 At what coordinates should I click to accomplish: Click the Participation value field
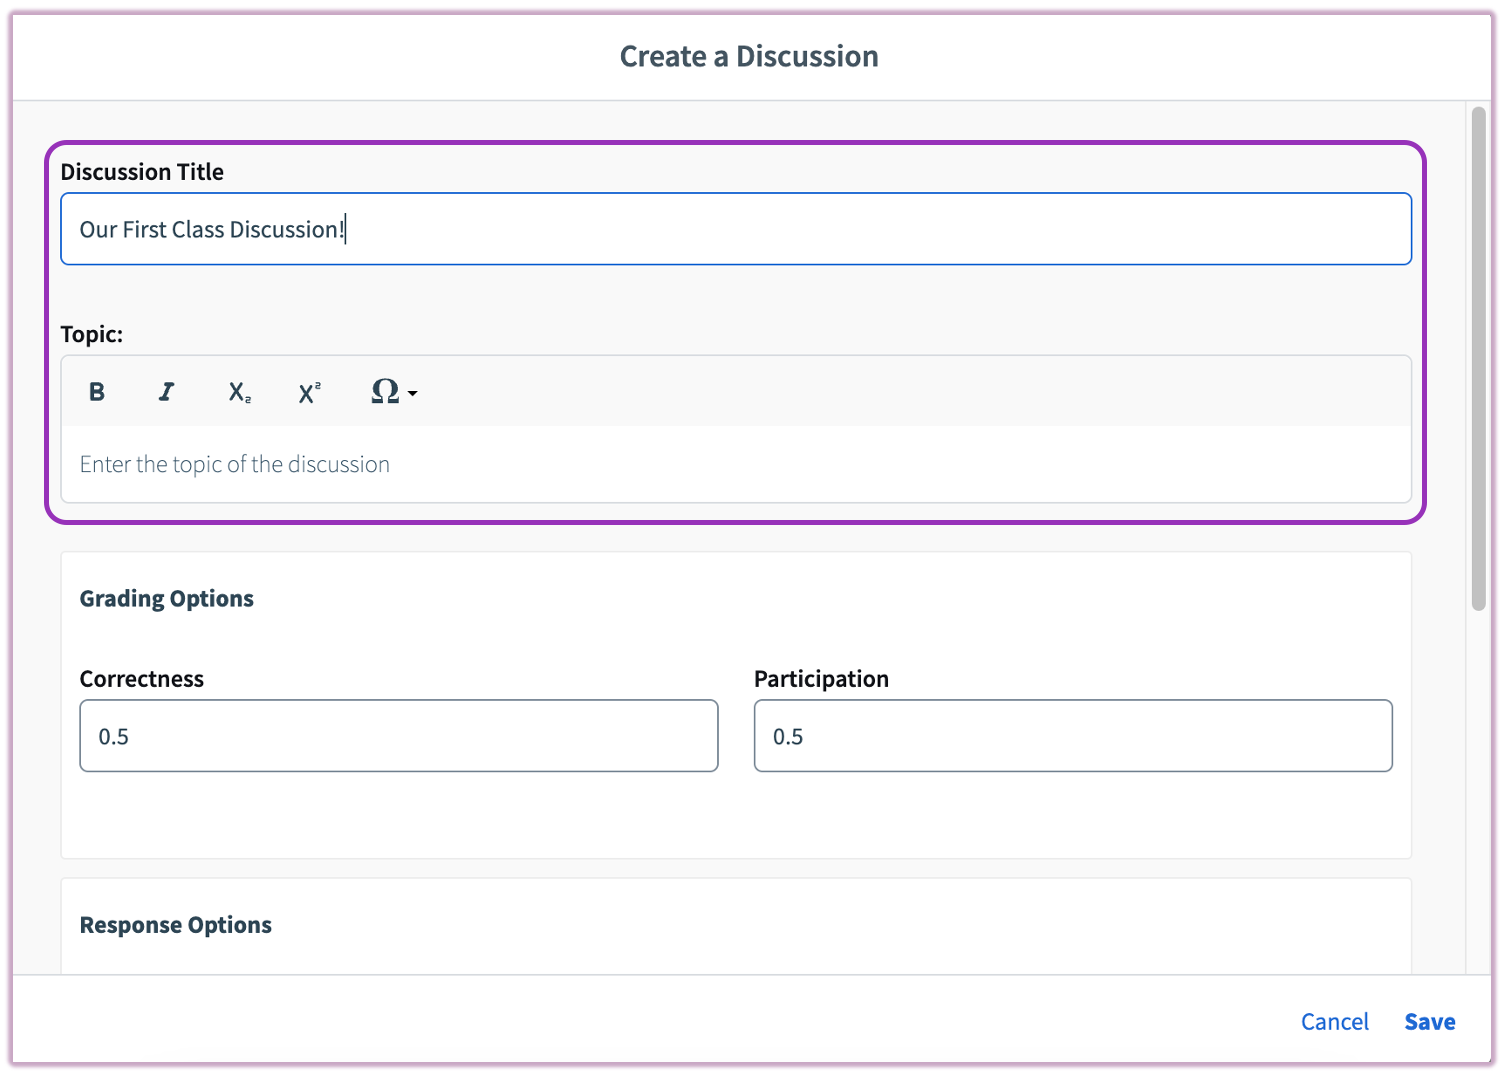(1072, 736)
